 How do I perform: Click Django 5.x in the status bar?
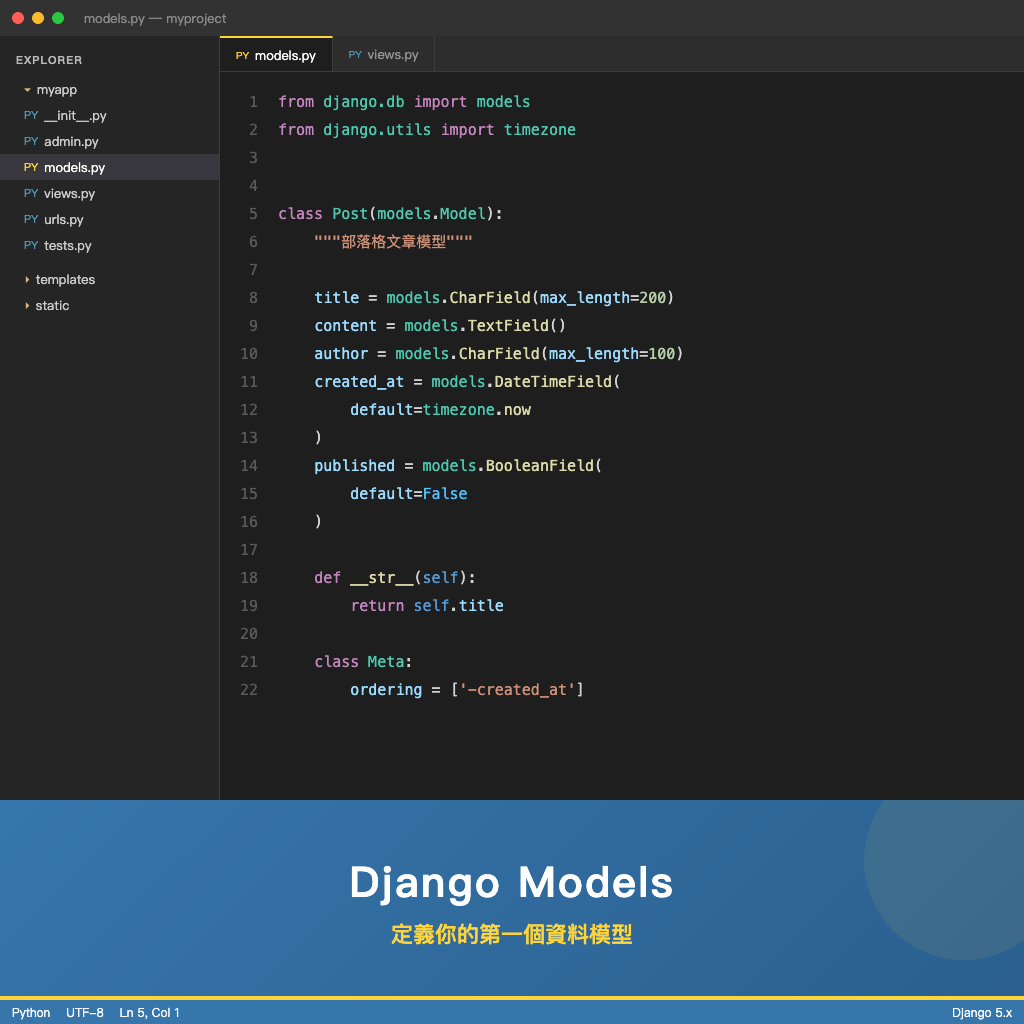tap(982, 1012)
